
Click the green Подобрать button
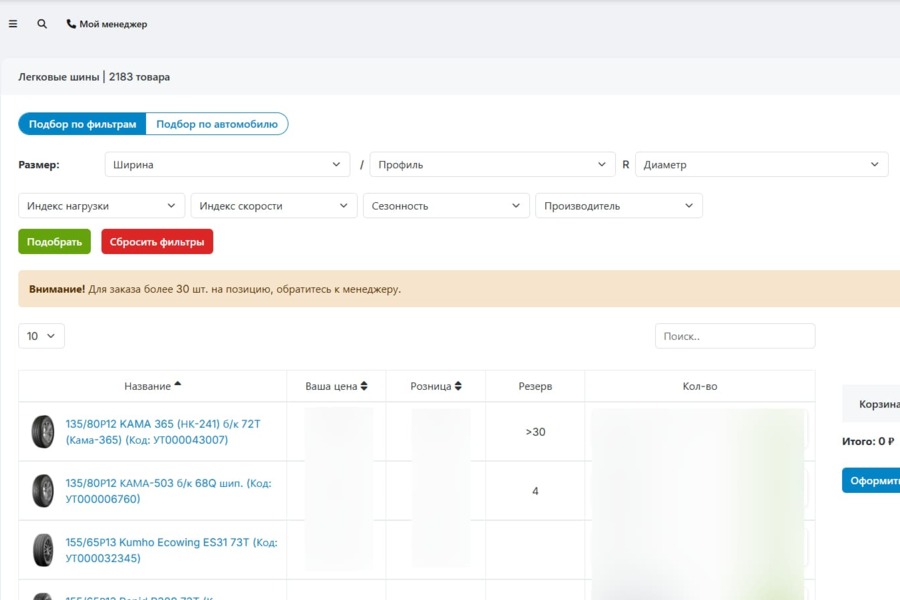[x=55, y=242]
